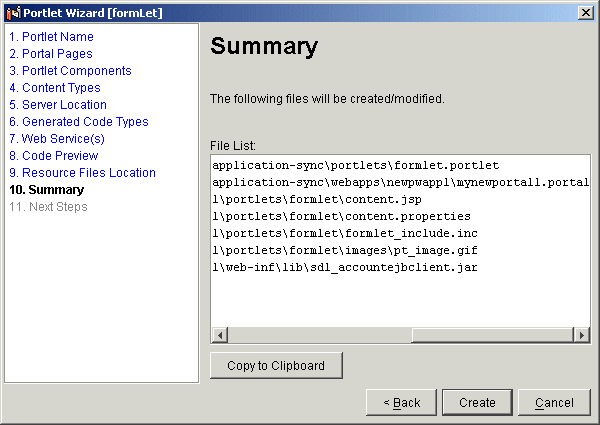
Task: Click the file list right scroll arrow
Action: click(581, 335)
